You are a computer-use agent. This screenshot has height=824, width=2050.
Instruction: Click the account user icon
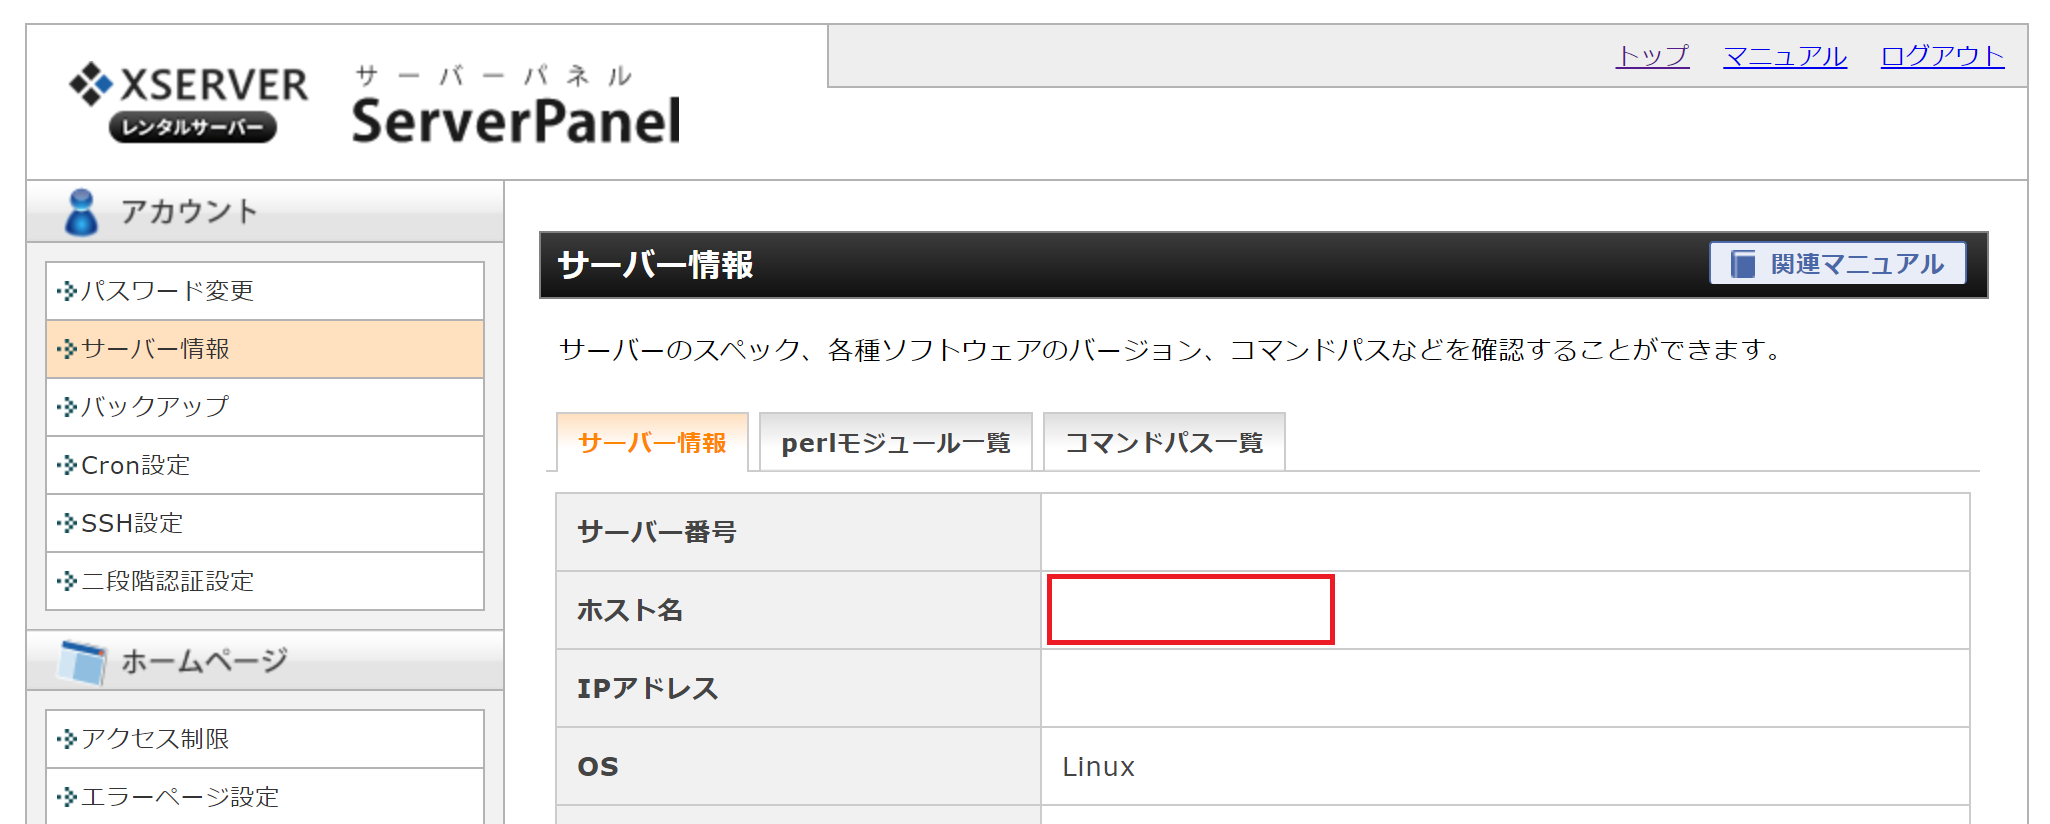81,212
